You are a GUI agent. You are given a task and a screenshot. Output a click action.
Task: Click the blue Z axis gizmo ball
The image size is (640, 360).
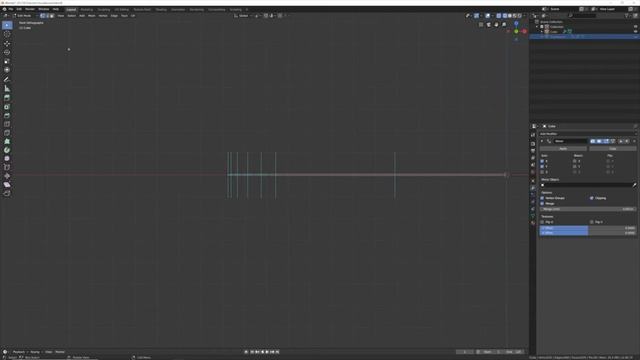516,24
